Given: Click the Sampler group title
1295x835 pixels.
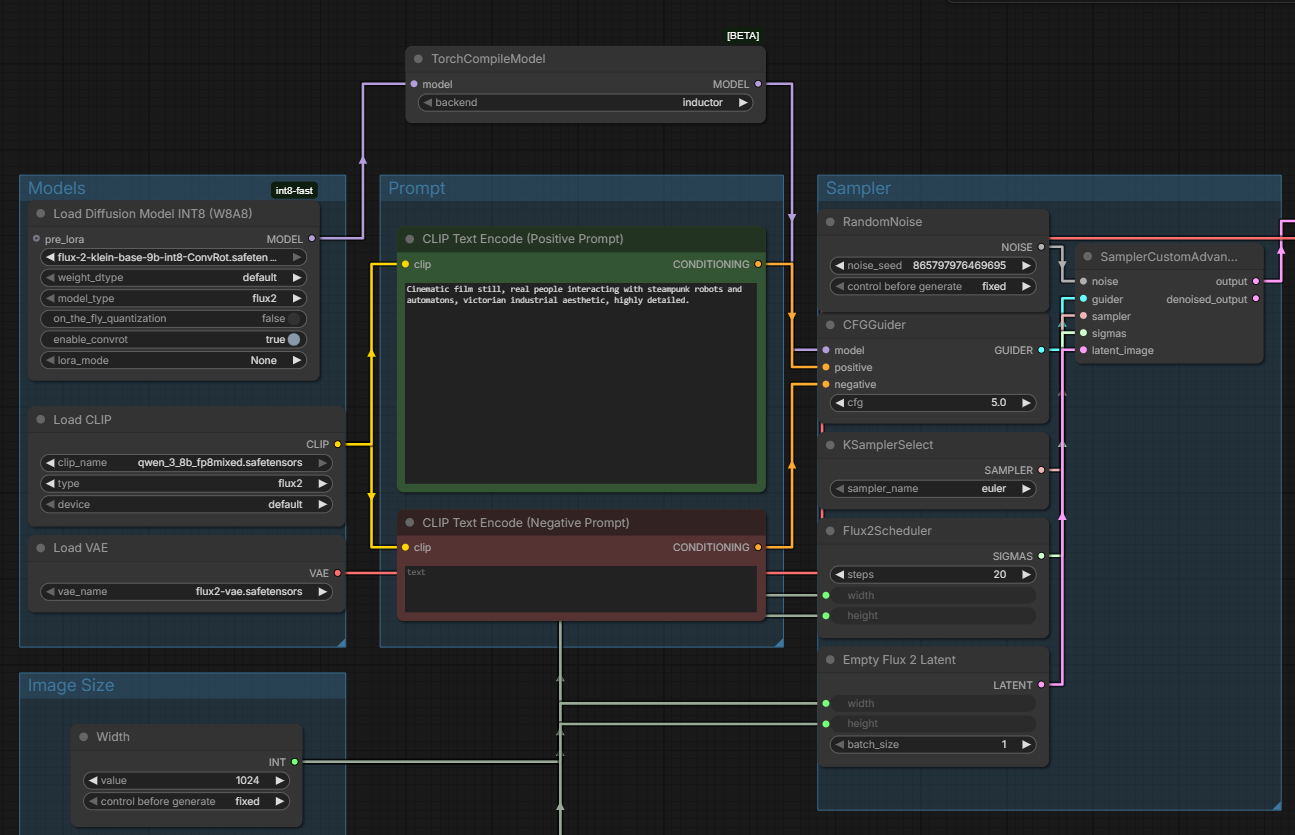Looking at the screenshot, I should 858,189.
